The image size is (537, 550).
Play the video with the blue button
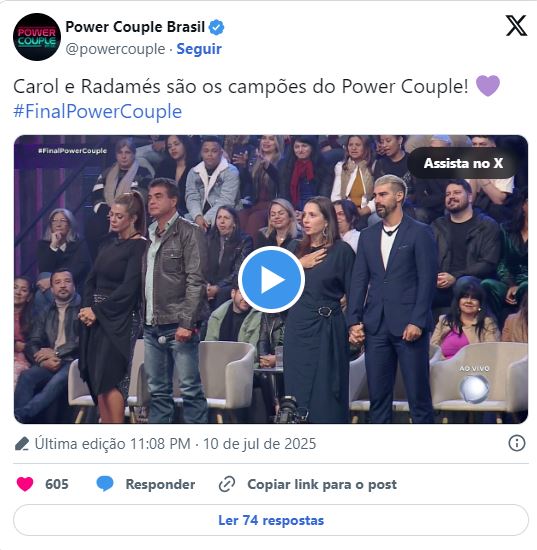point(271,279)
